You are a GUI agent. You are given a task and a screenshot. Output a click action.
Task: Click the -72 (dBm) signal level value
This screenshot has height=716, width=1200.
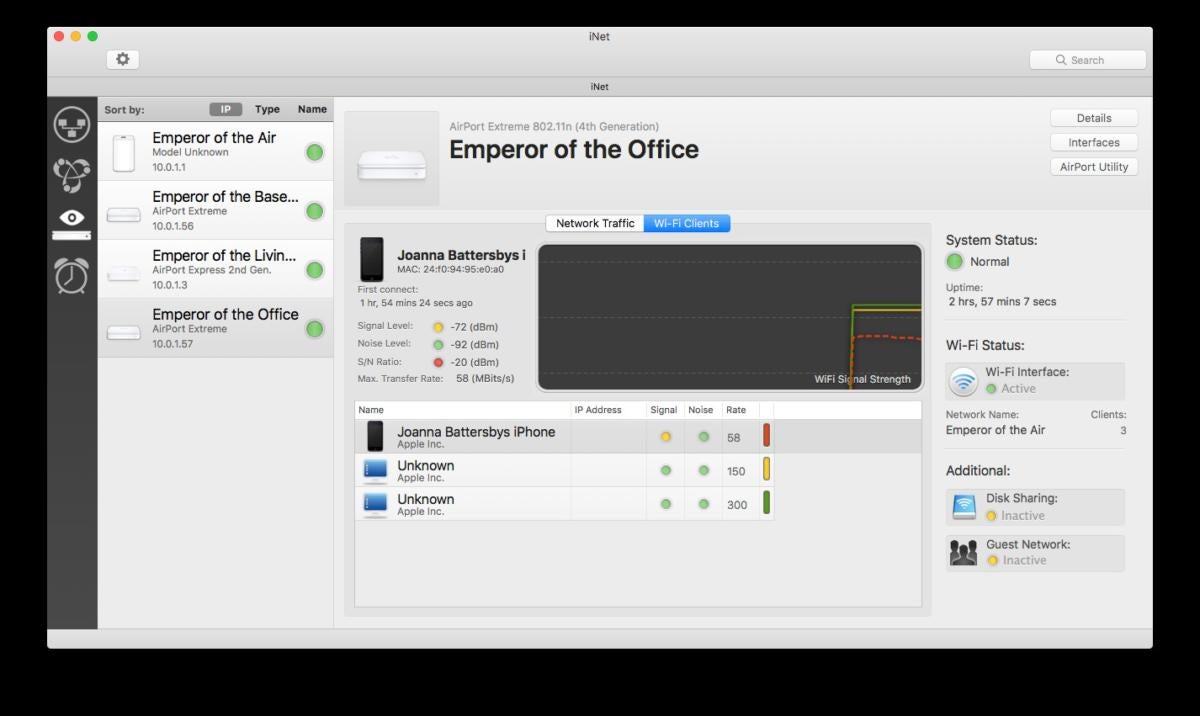point(474,327)
